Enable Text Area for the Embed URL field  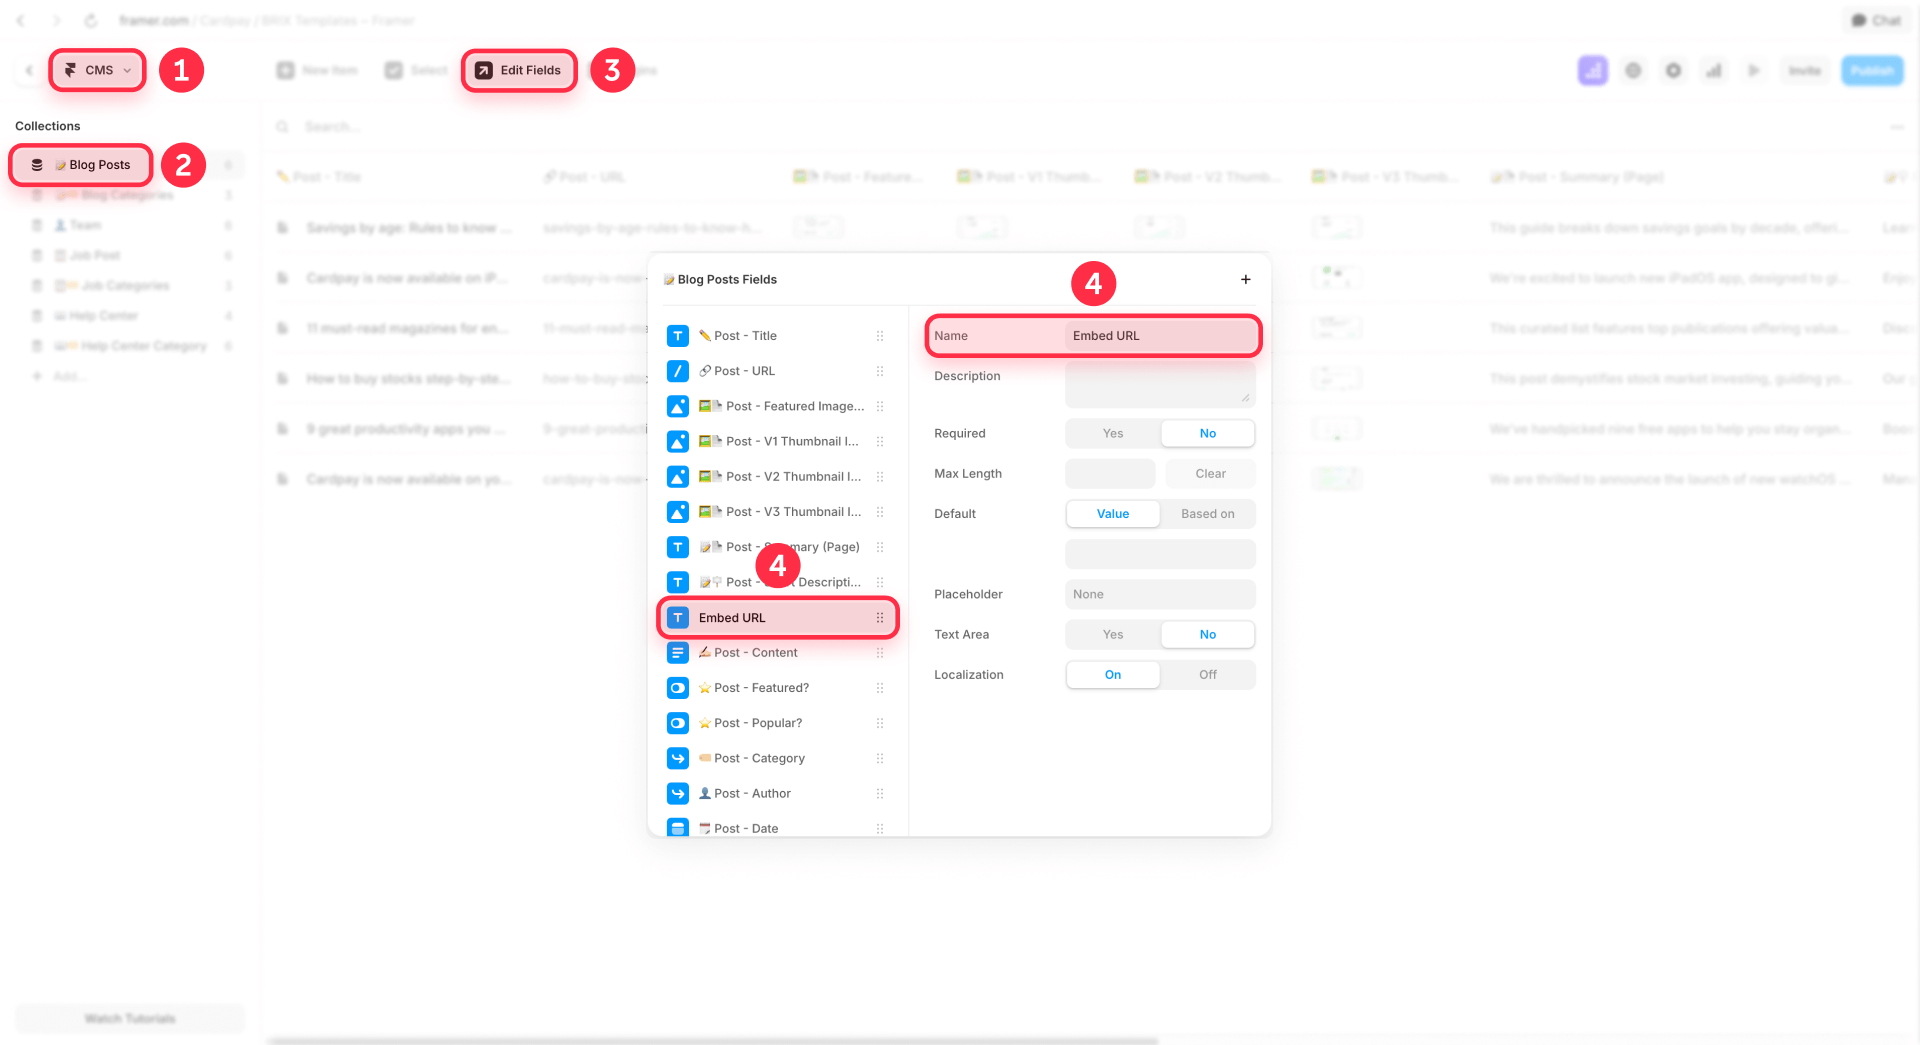pos(1112,634)
